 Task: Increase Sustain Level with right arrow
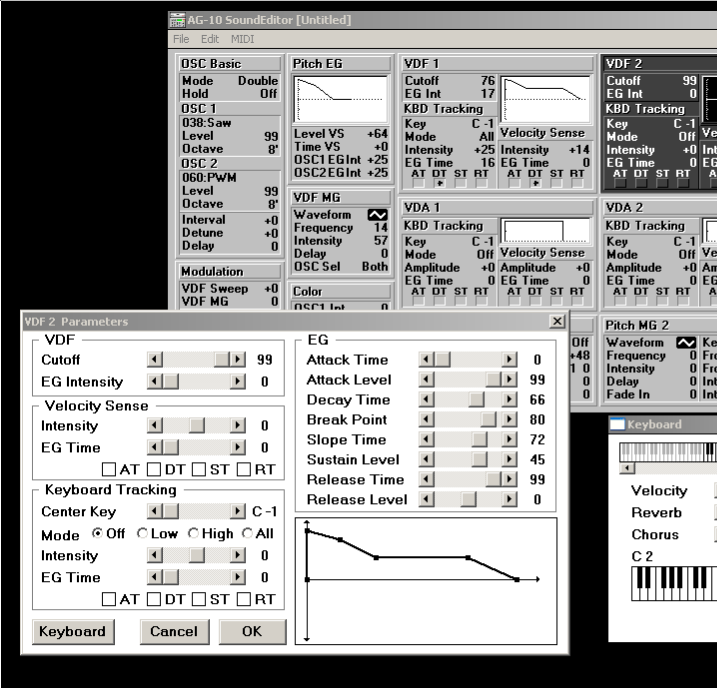(509, 459)
